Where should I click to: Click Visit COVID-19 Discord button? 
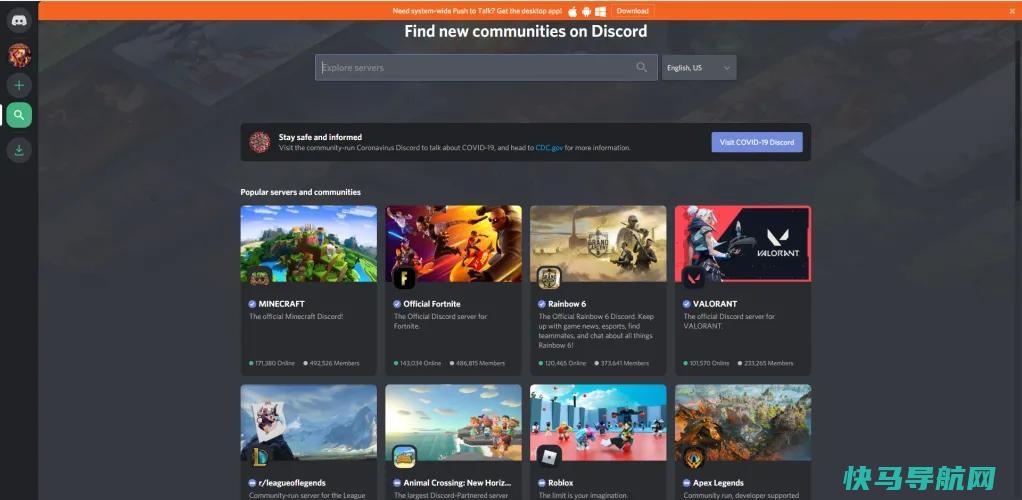757,142
